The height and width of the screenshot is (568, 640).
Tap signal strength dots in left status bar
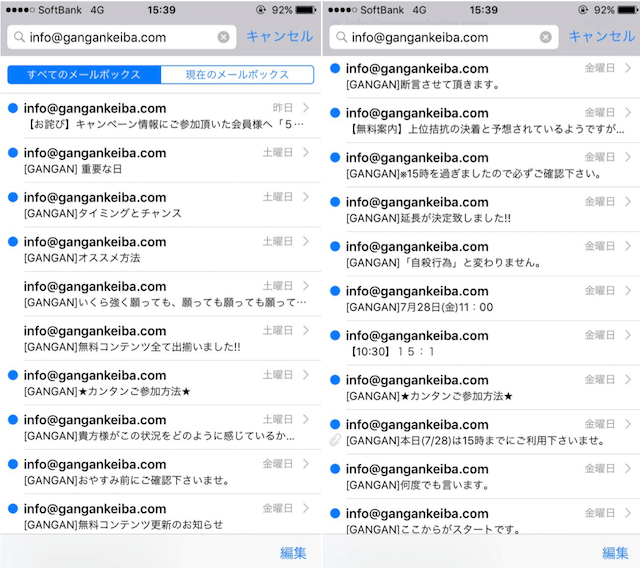[x=20, y=10]
